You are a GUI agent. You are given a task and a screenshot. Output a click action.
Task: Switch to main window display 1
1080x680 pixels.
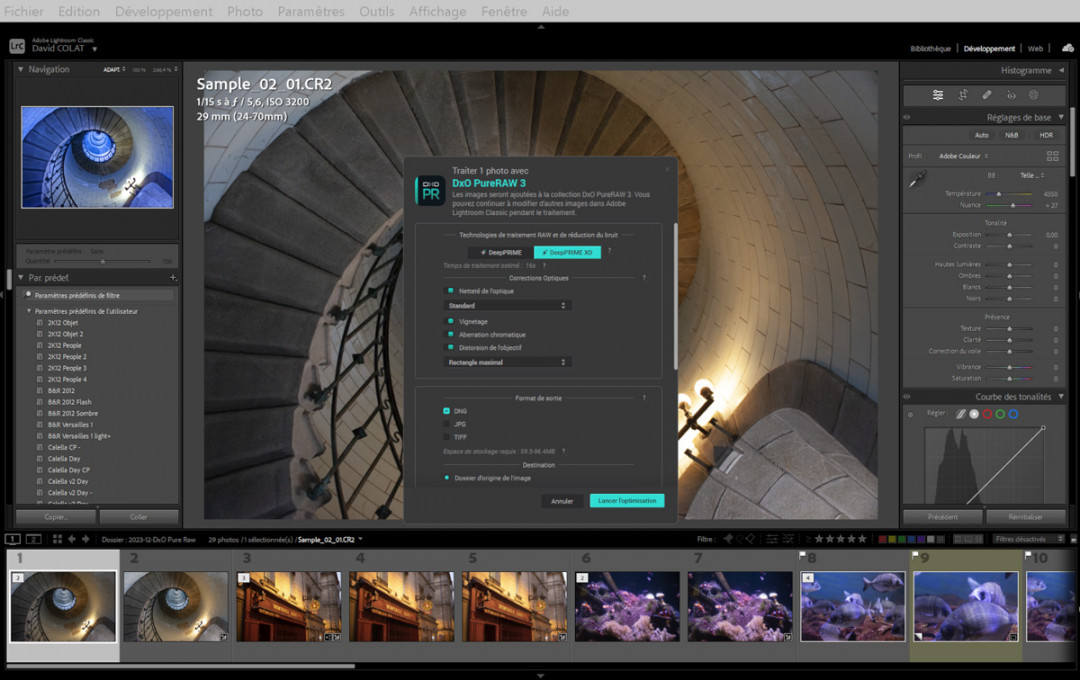pyautogui.click(x=13, y=539)
